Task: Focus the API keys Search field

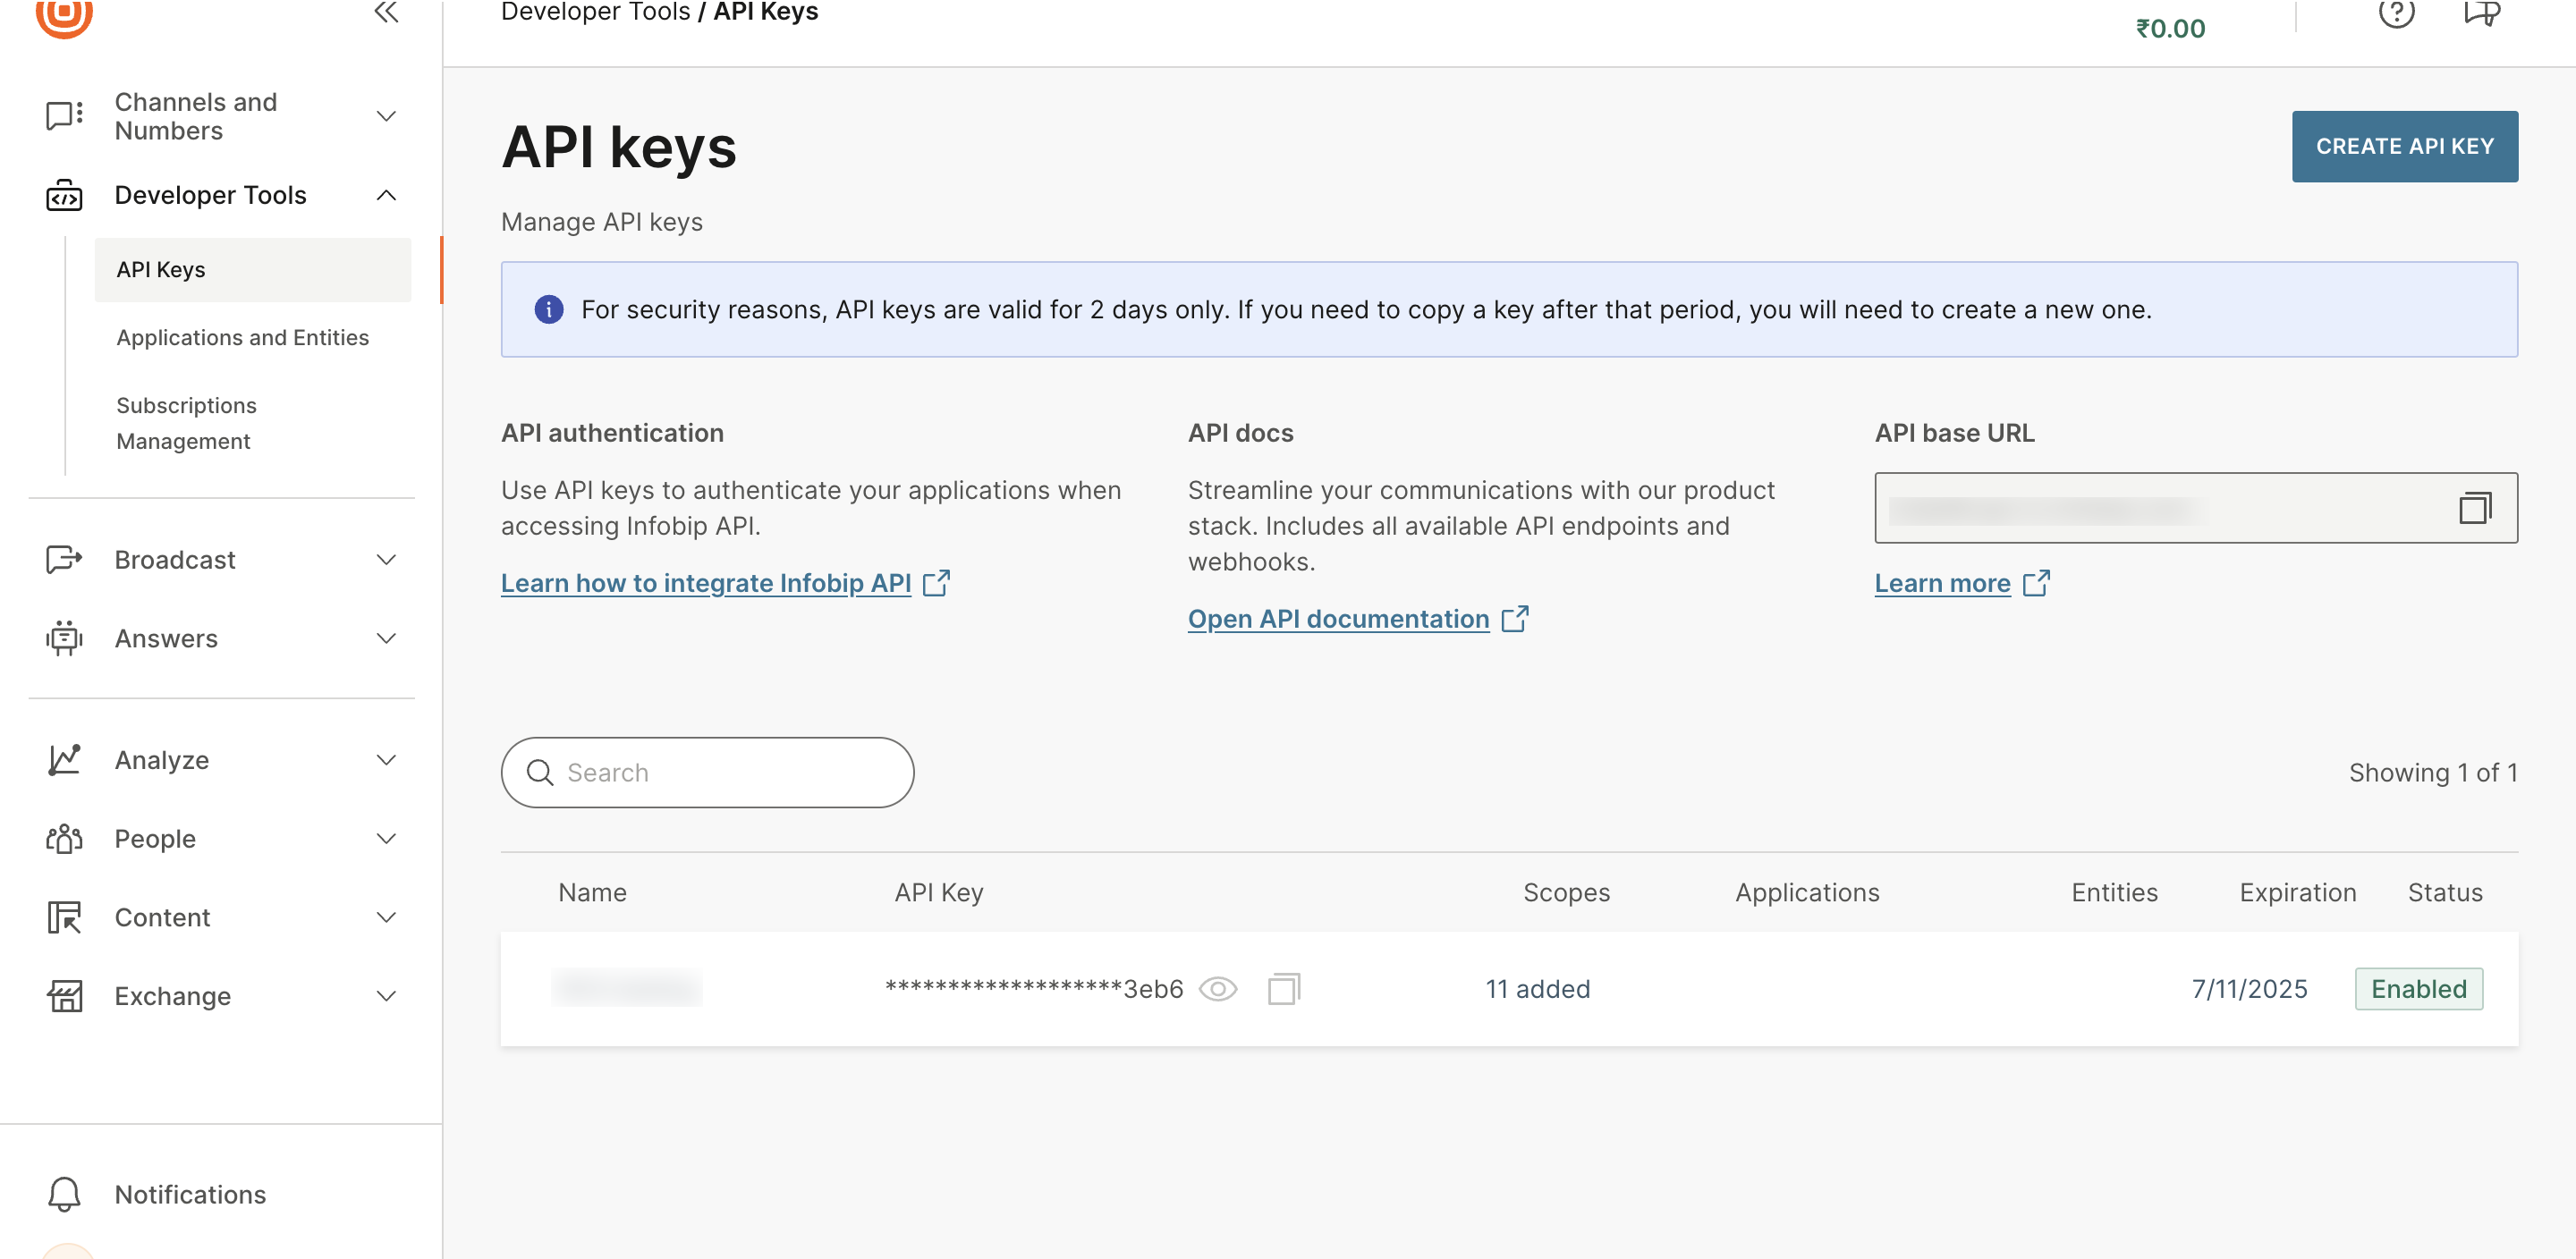Action: [707, 773]
